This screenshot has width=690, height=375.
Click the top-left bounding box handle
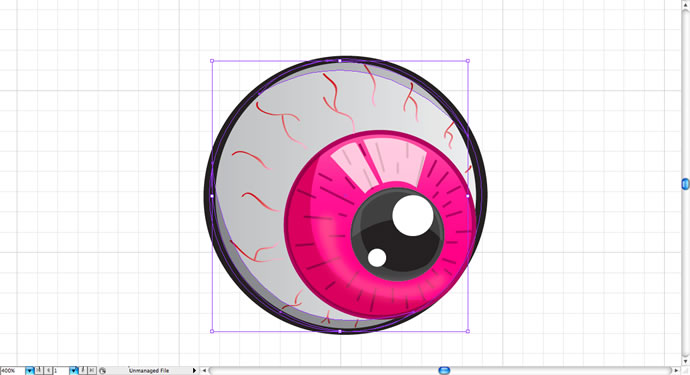pos(212,61)
